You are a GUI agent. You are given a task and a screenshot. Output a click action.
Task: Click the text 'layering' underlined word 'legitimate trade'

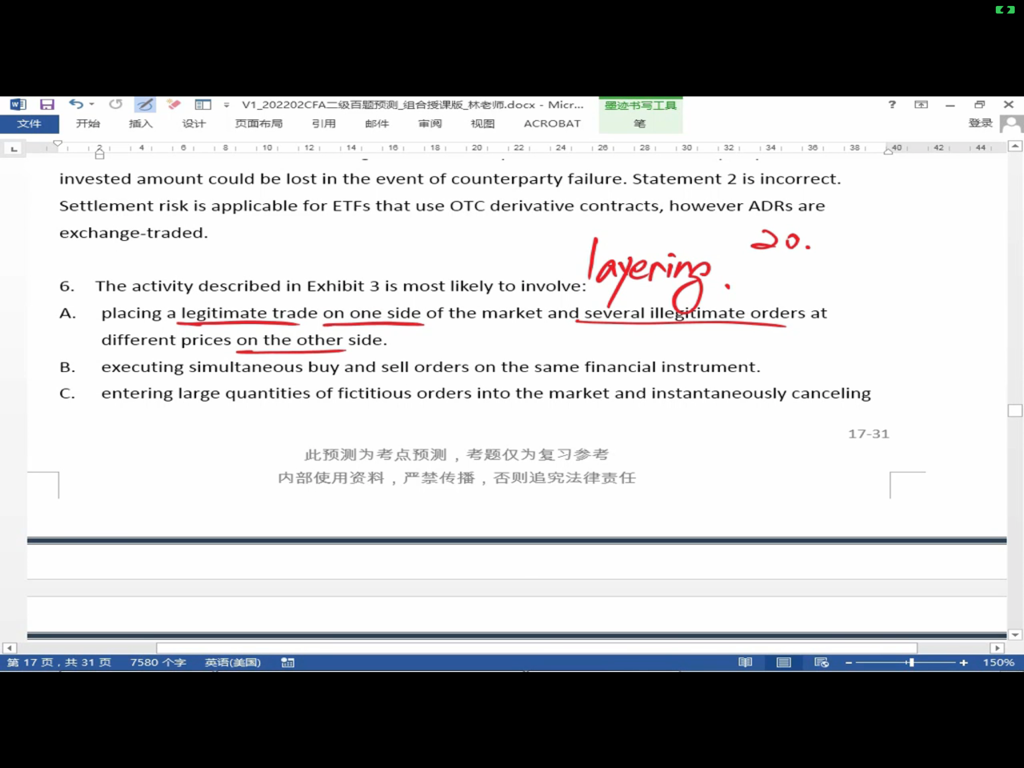(249, 313)
